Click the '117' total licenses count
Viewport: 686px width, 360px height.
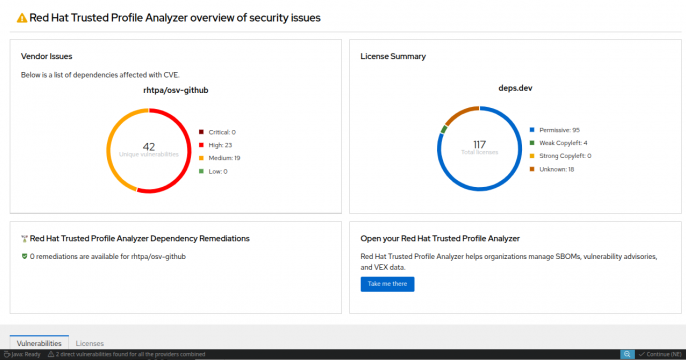(480, 144)
